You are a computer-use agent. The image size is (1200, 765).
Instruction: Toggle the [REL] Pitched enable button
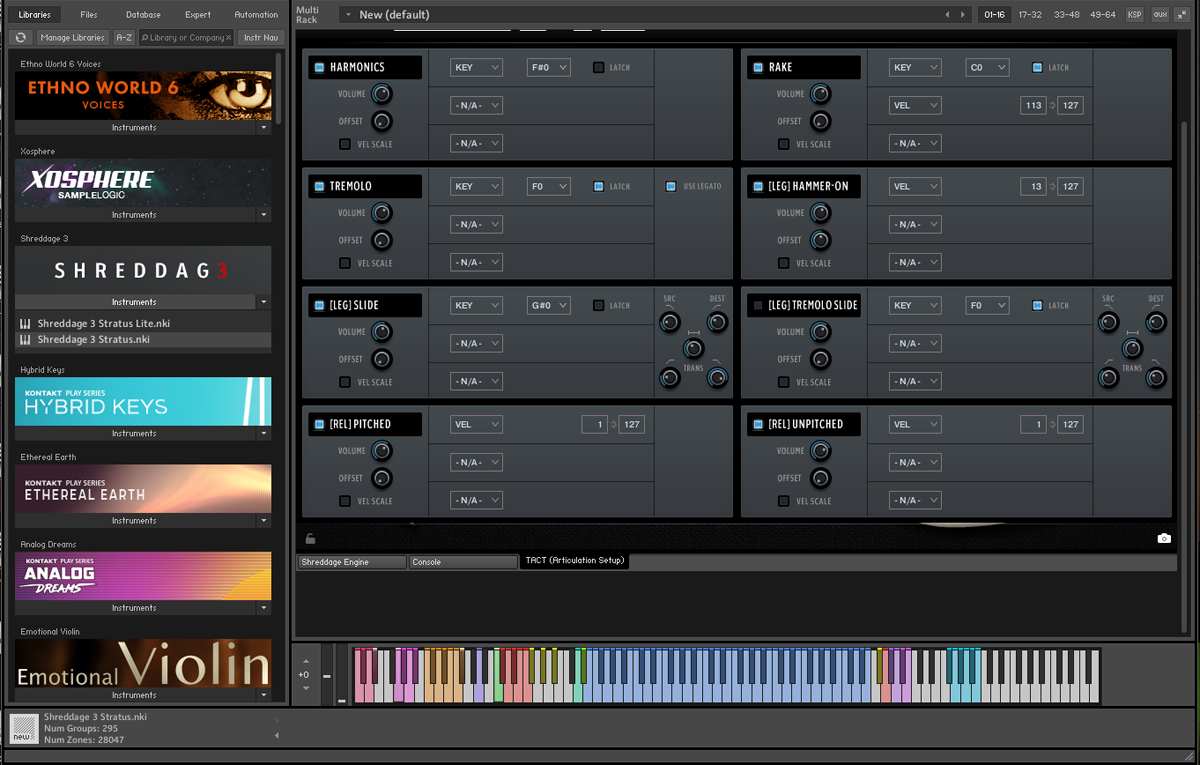(x=320, y=424)
